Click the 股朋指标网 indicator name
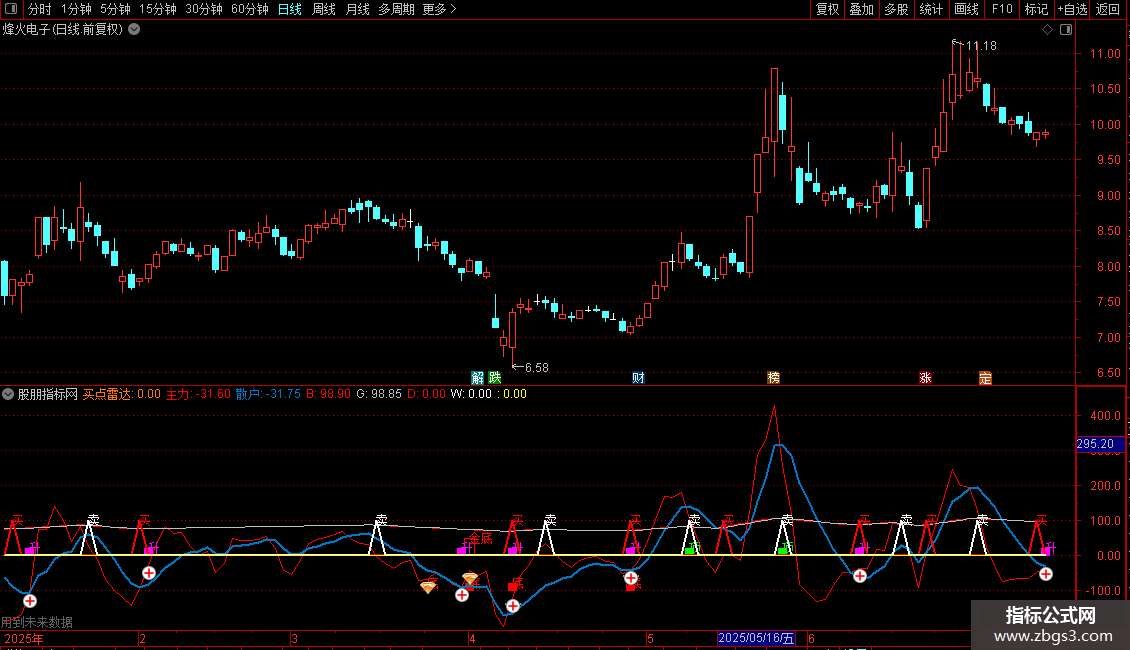1130x650 pixels. pyautogui.click(x=48, y=394)
